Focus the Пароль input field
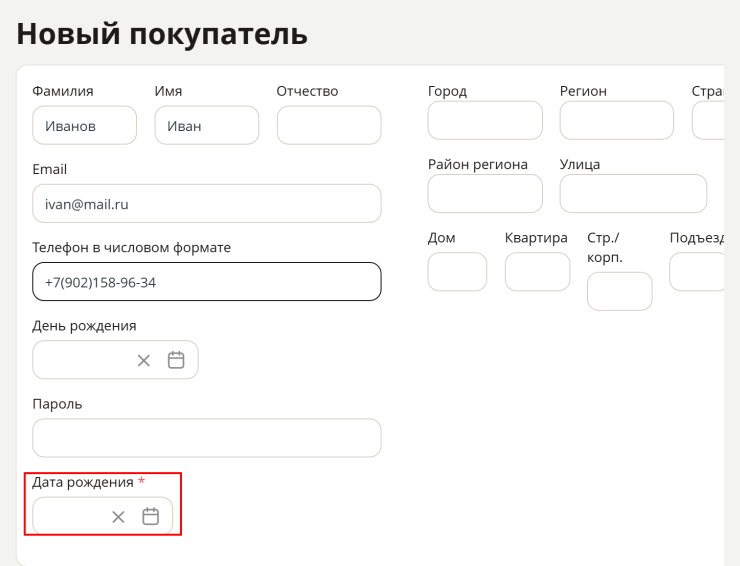Image resolution: width=740 pixels, height=566 pixels. tap(207, 438)
